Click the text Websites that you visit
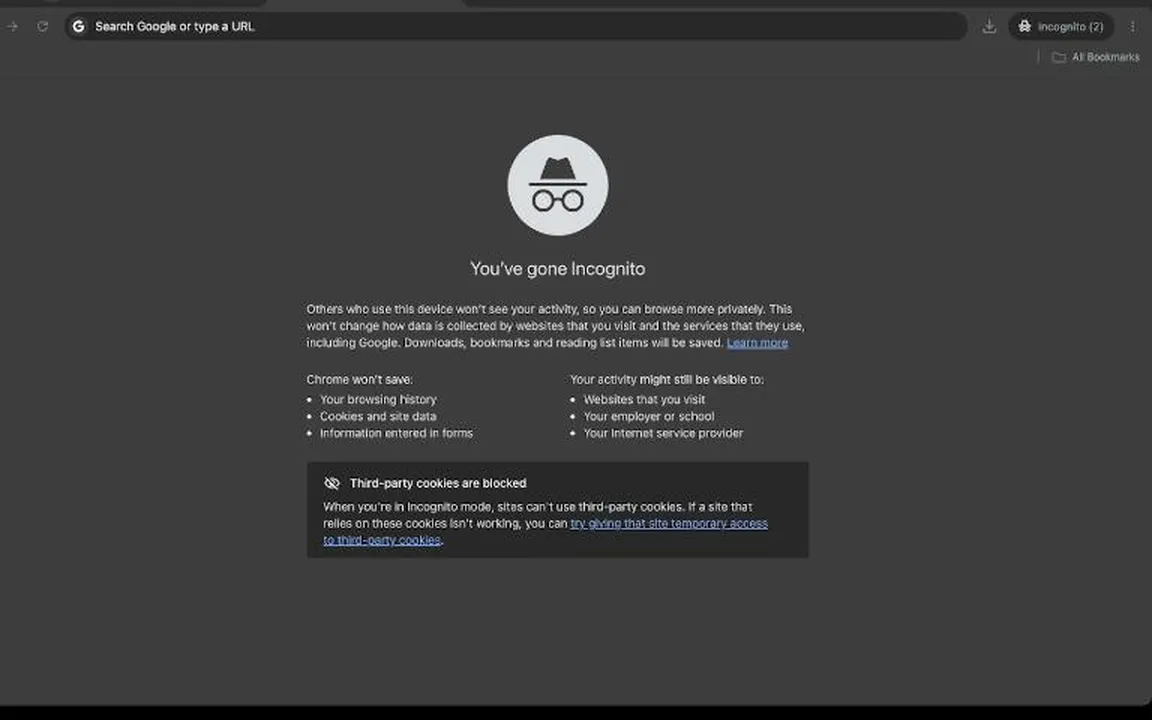The image size is (1152, 720). point(644,400)
